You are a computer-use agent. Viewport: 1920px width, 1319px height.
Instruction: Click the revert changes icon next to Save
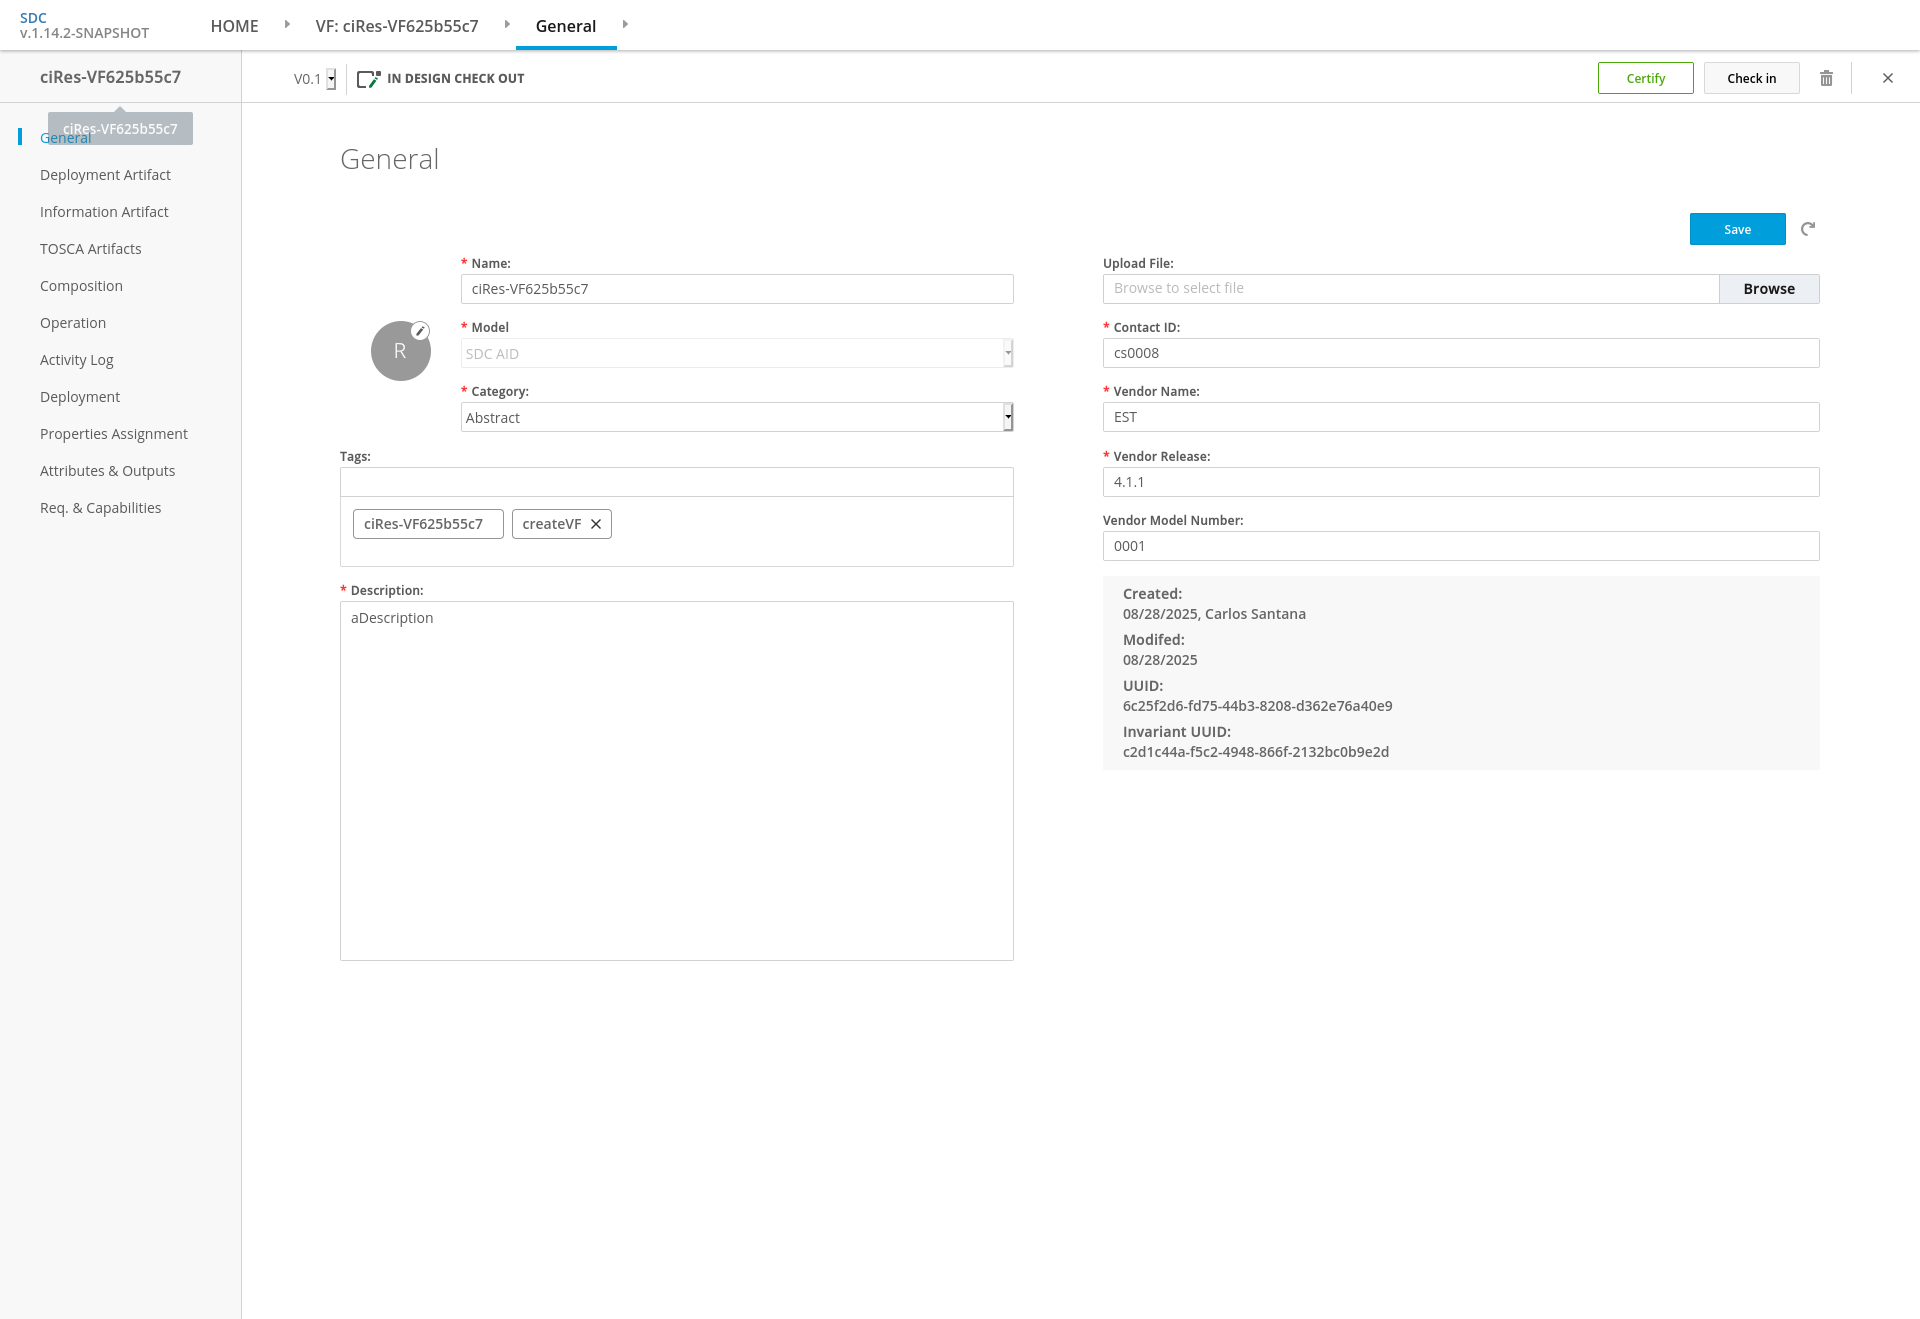1808,229
